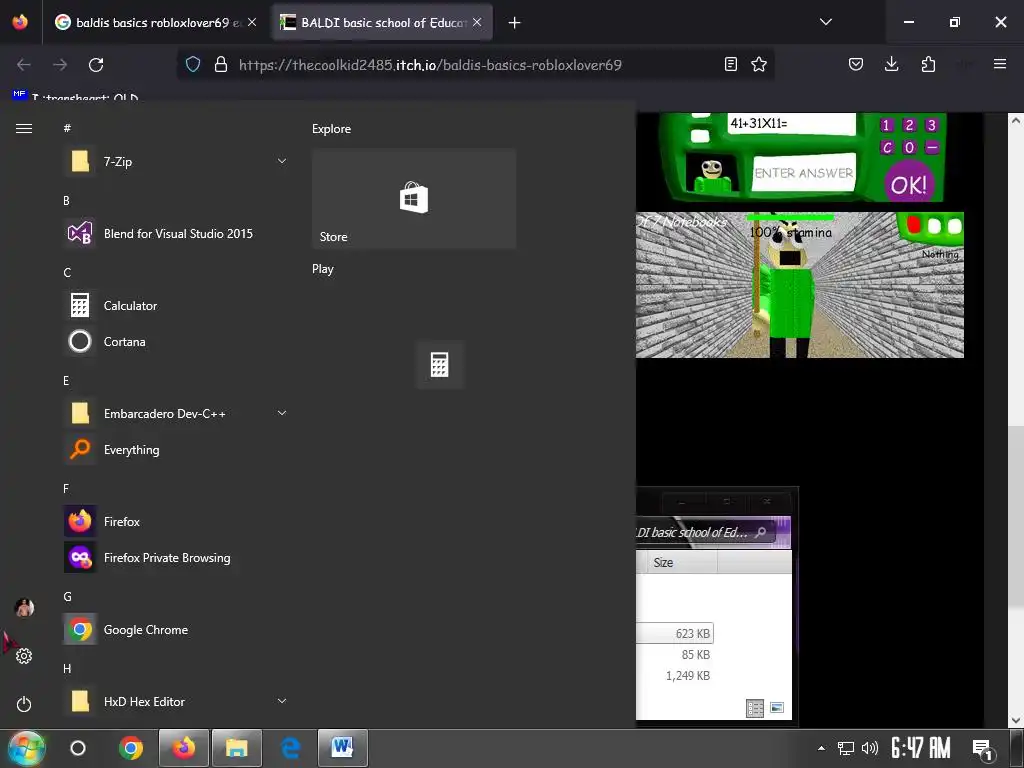Image resolution: width=1024 pixels, height=768 pixels.
Task: Click the # section header
Action: (67, 129)
